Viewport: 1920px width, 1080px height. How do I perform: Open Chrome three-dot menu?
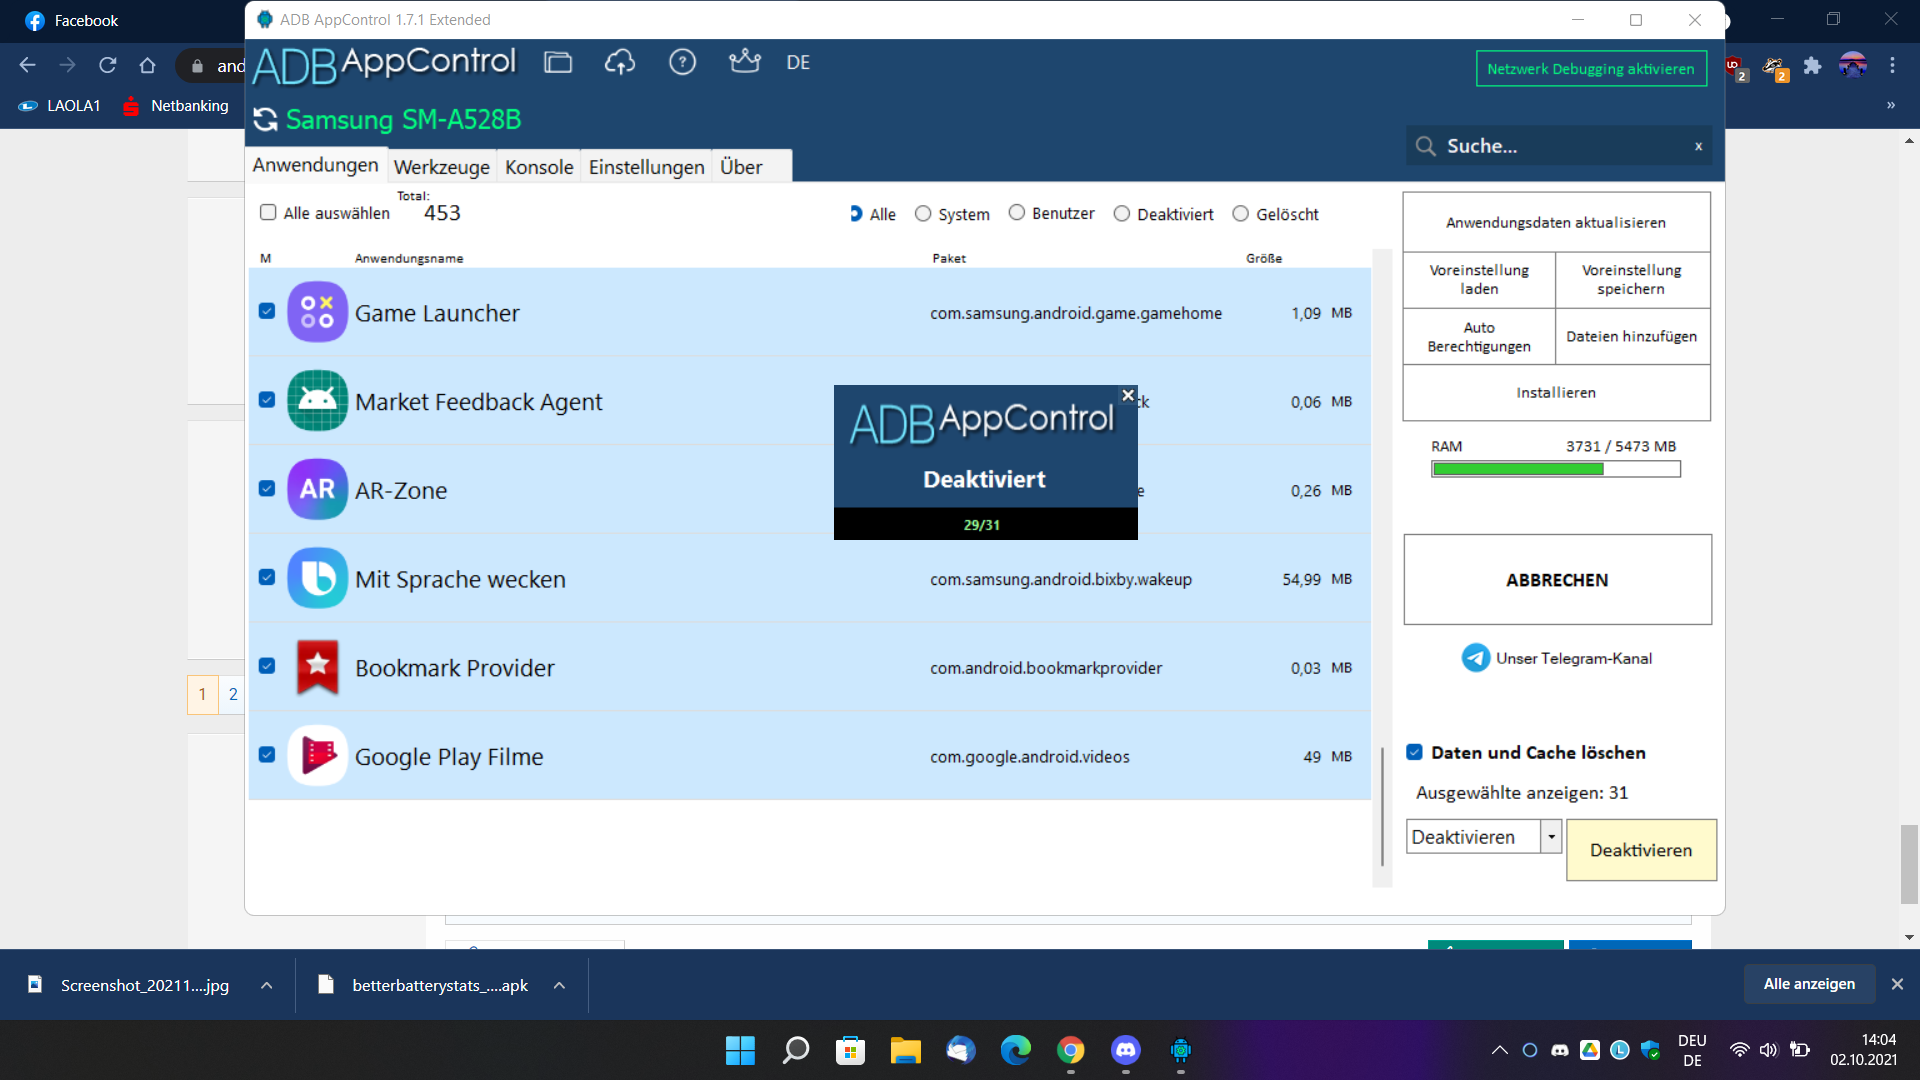1892,65
